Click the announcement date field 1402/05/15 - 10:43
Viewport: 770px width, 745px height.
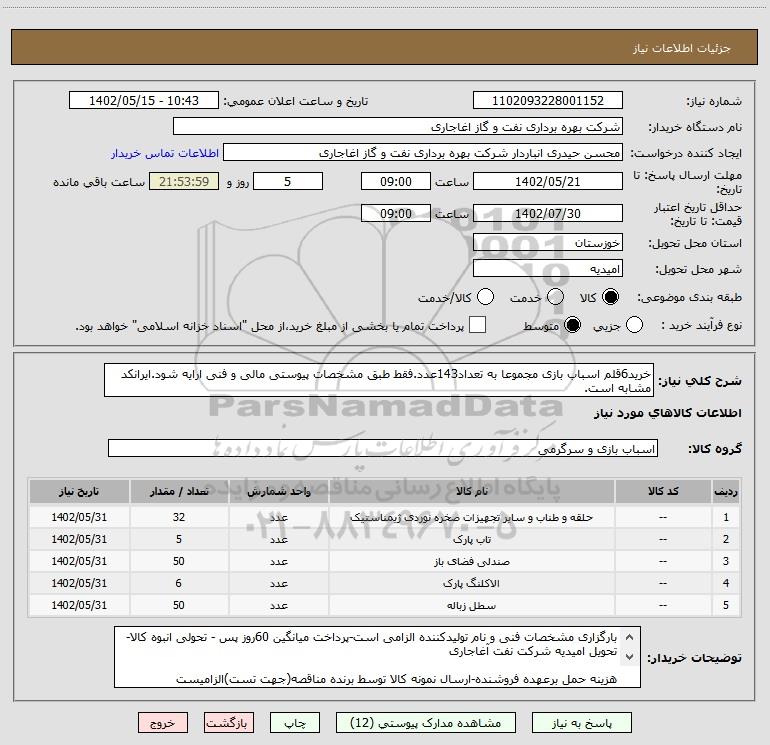pos(144,100)
